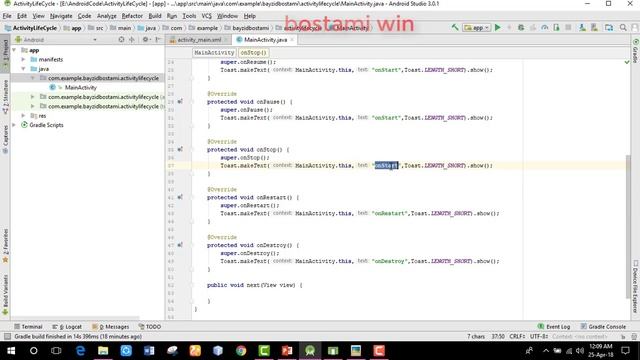The height and width of the screenshot is (360, 640).
Task: Open the TODO tool window
Action: pos(149,327)
